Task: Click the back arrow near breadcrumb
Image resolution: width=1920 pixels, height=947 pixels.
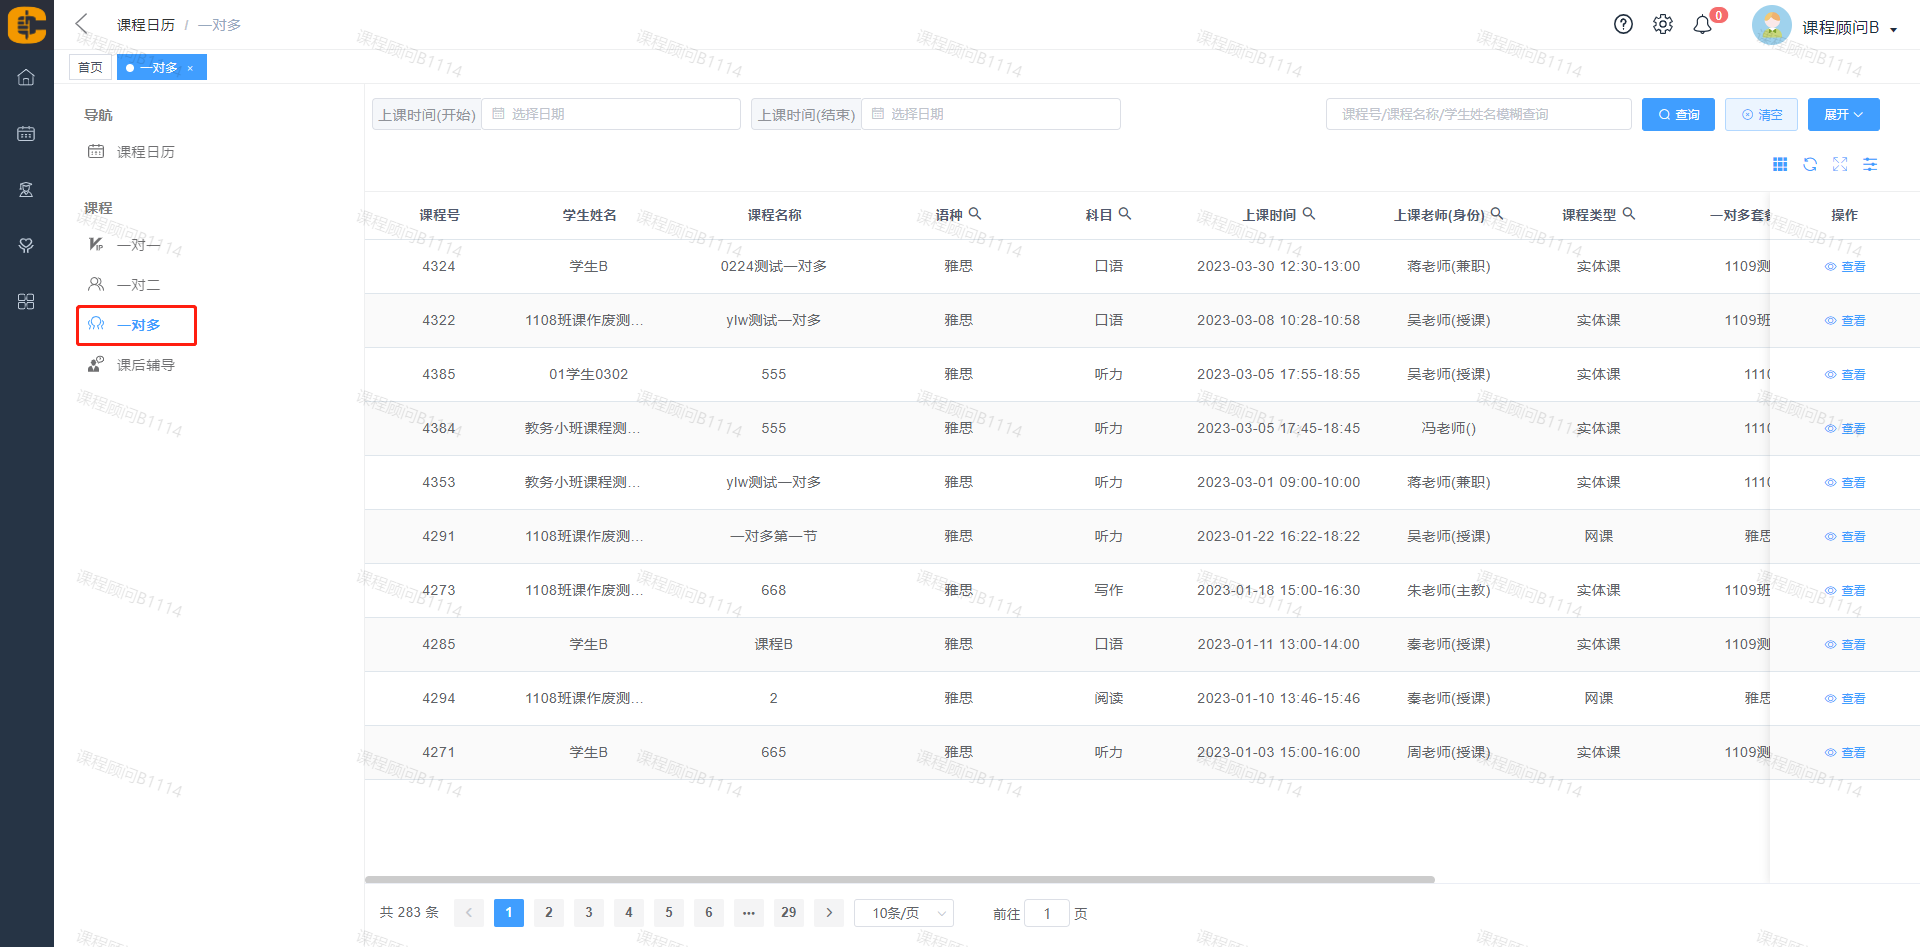Action: point(82,24)
